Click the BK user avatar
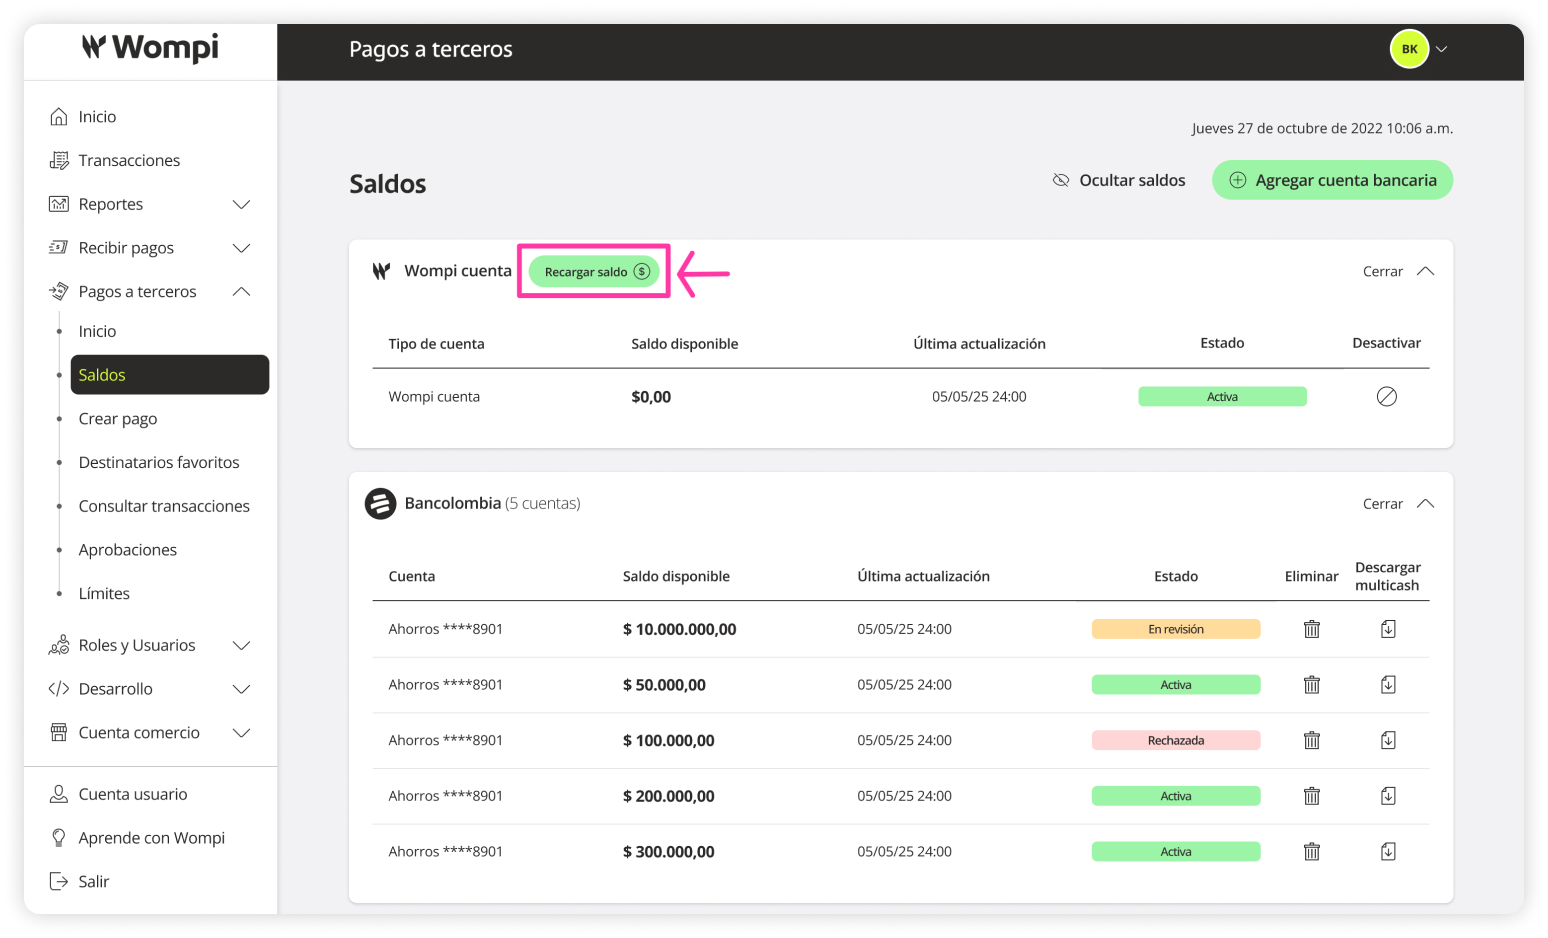This screenshot has width=1548, height=938. click(x=1409, y=49)
